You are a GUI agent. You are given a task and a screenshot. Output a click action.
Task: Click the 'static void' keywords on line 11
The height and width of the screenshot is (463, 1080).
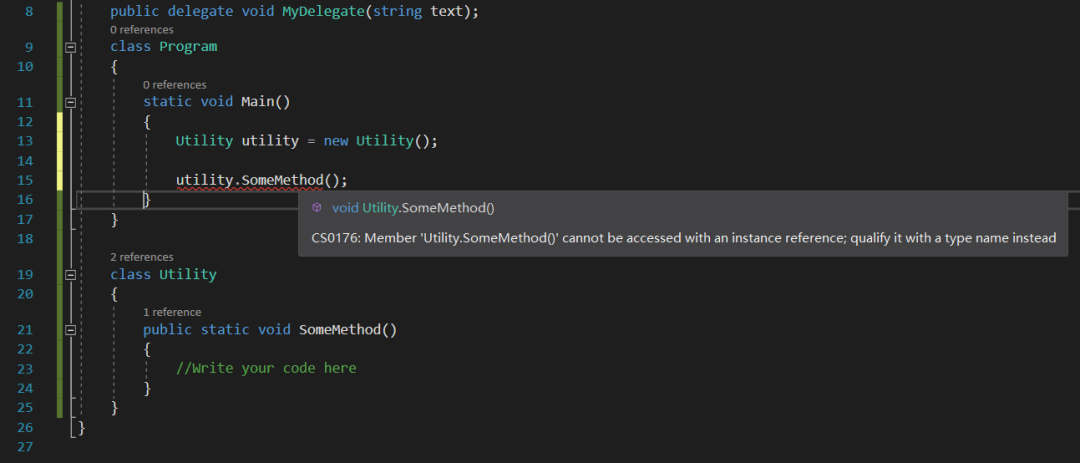tap(188, 102)
